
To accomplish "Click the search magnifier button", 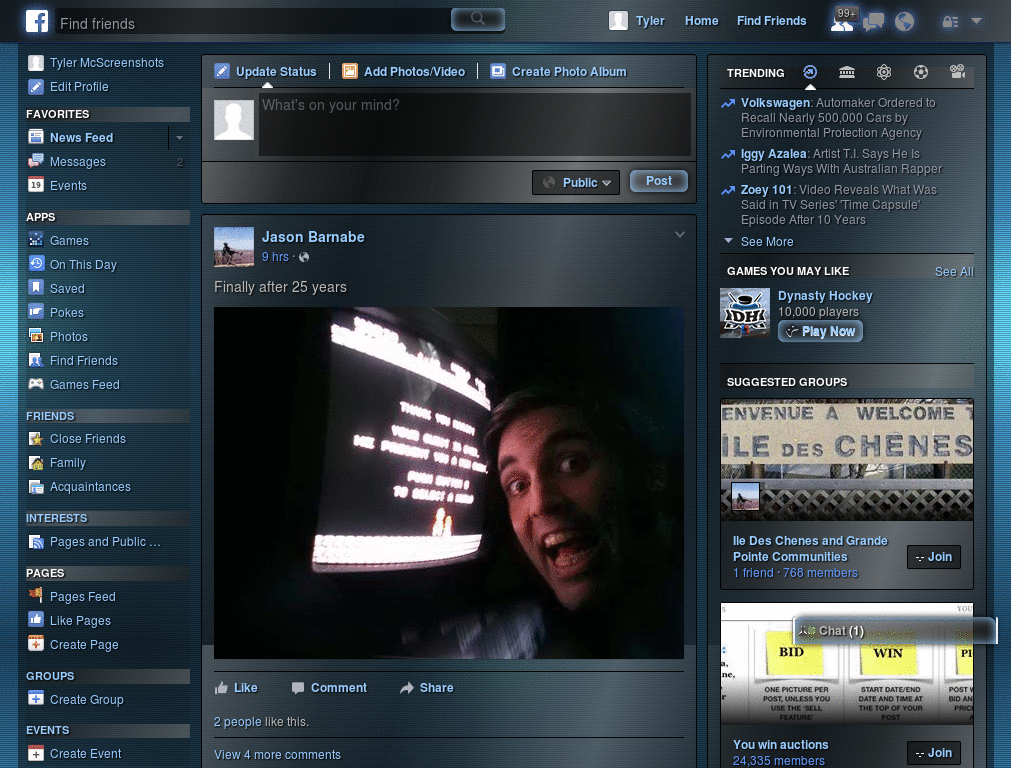I will [477, 19].
